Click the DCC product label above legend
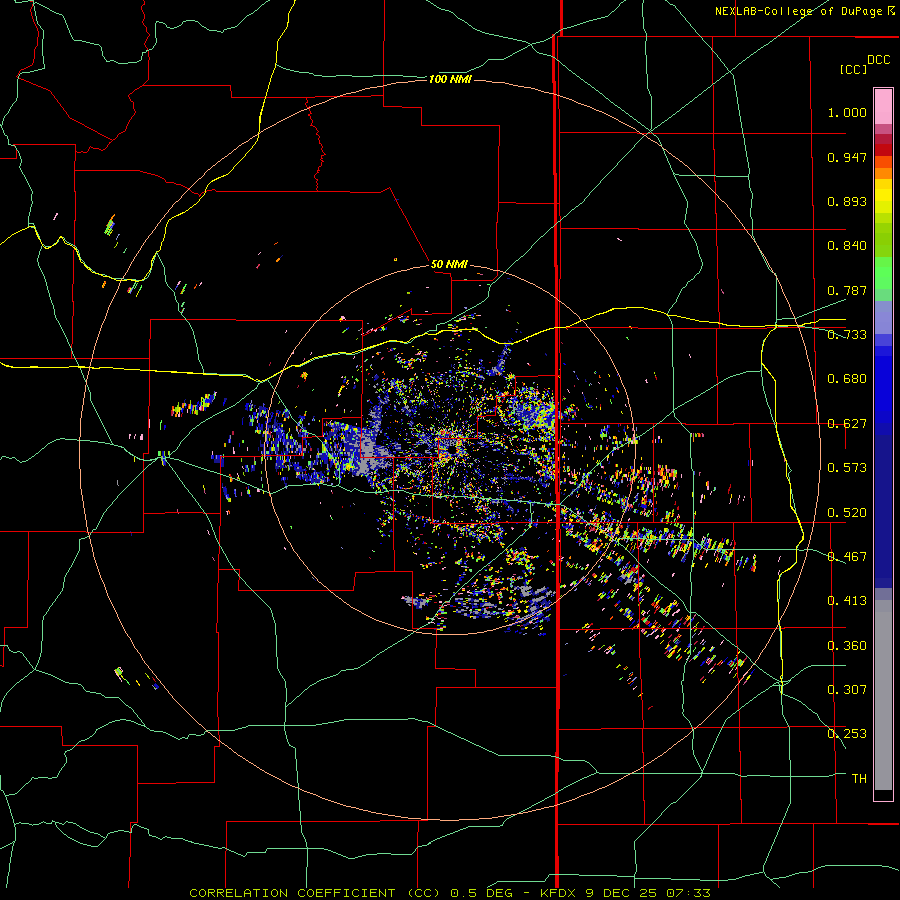Viewport: 900px width, 900px height. (878, 60)
